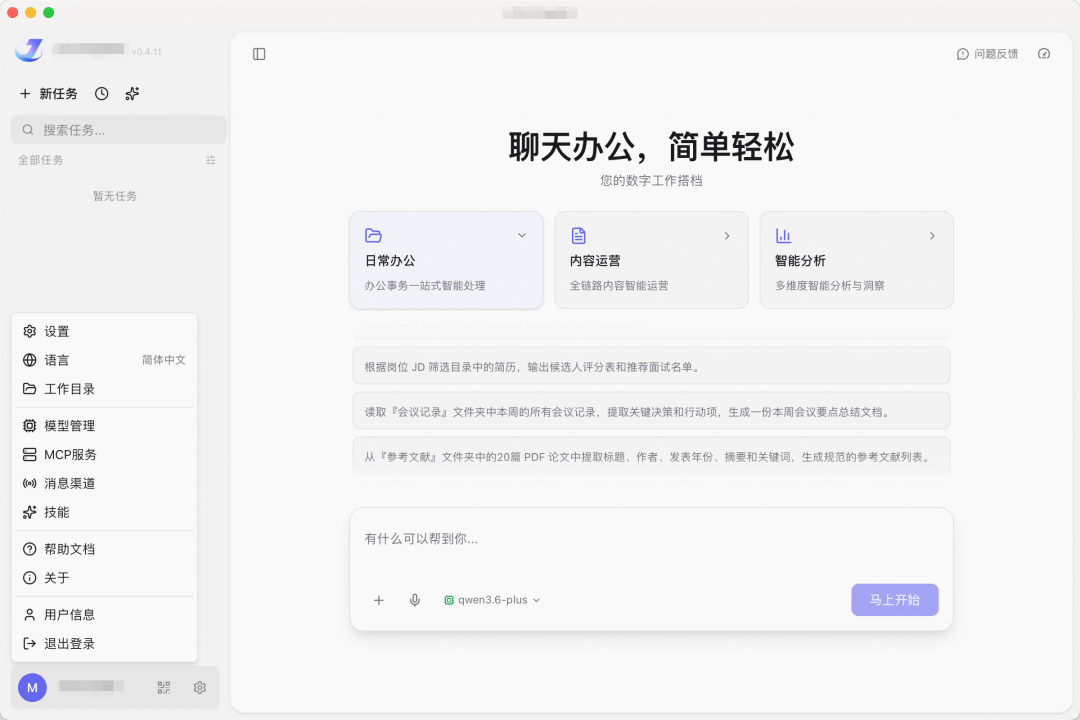Open 消息渠道 menu item

(x=105, y=484)
